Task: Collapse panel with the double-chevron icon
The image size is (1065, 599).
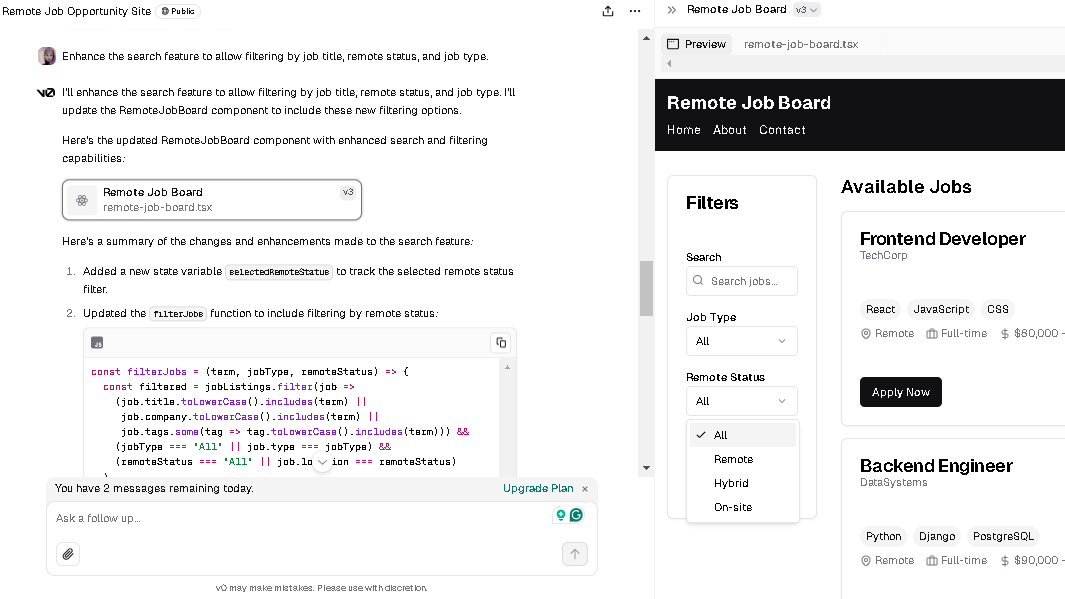Action: [x=672, y=10]
